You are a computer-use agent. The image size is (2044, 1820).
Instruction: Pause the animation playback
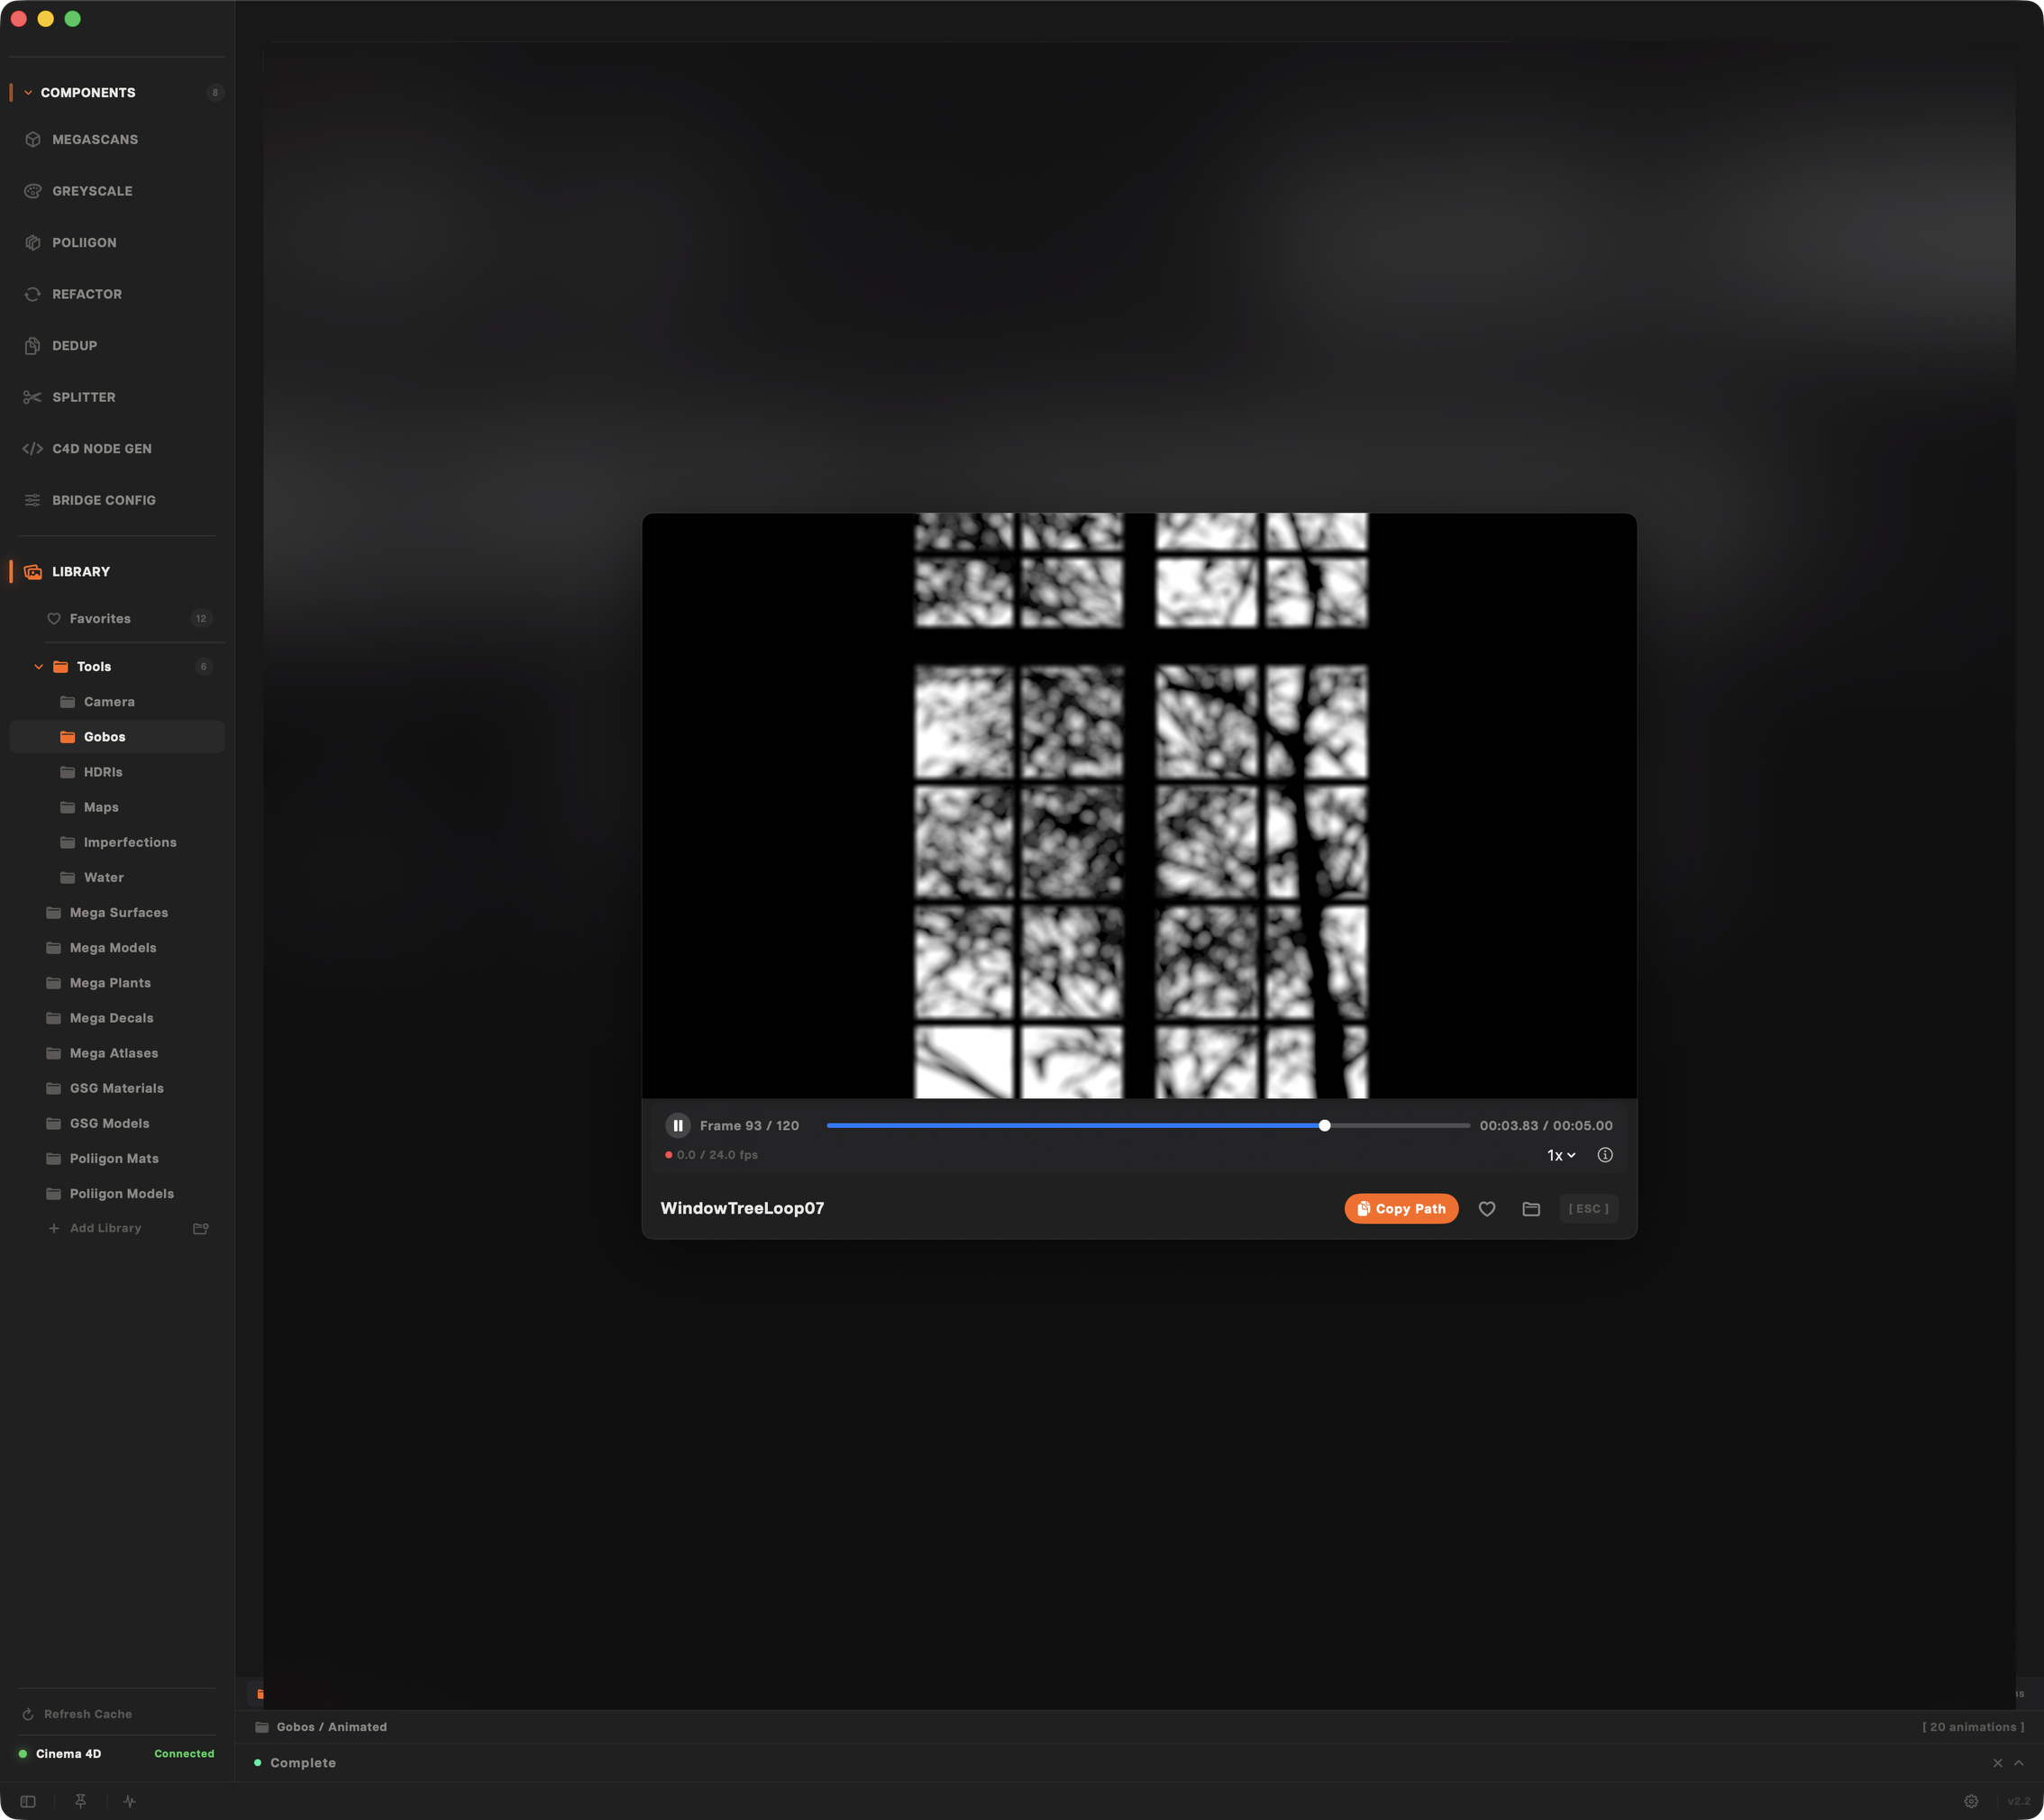(678, 1125)
